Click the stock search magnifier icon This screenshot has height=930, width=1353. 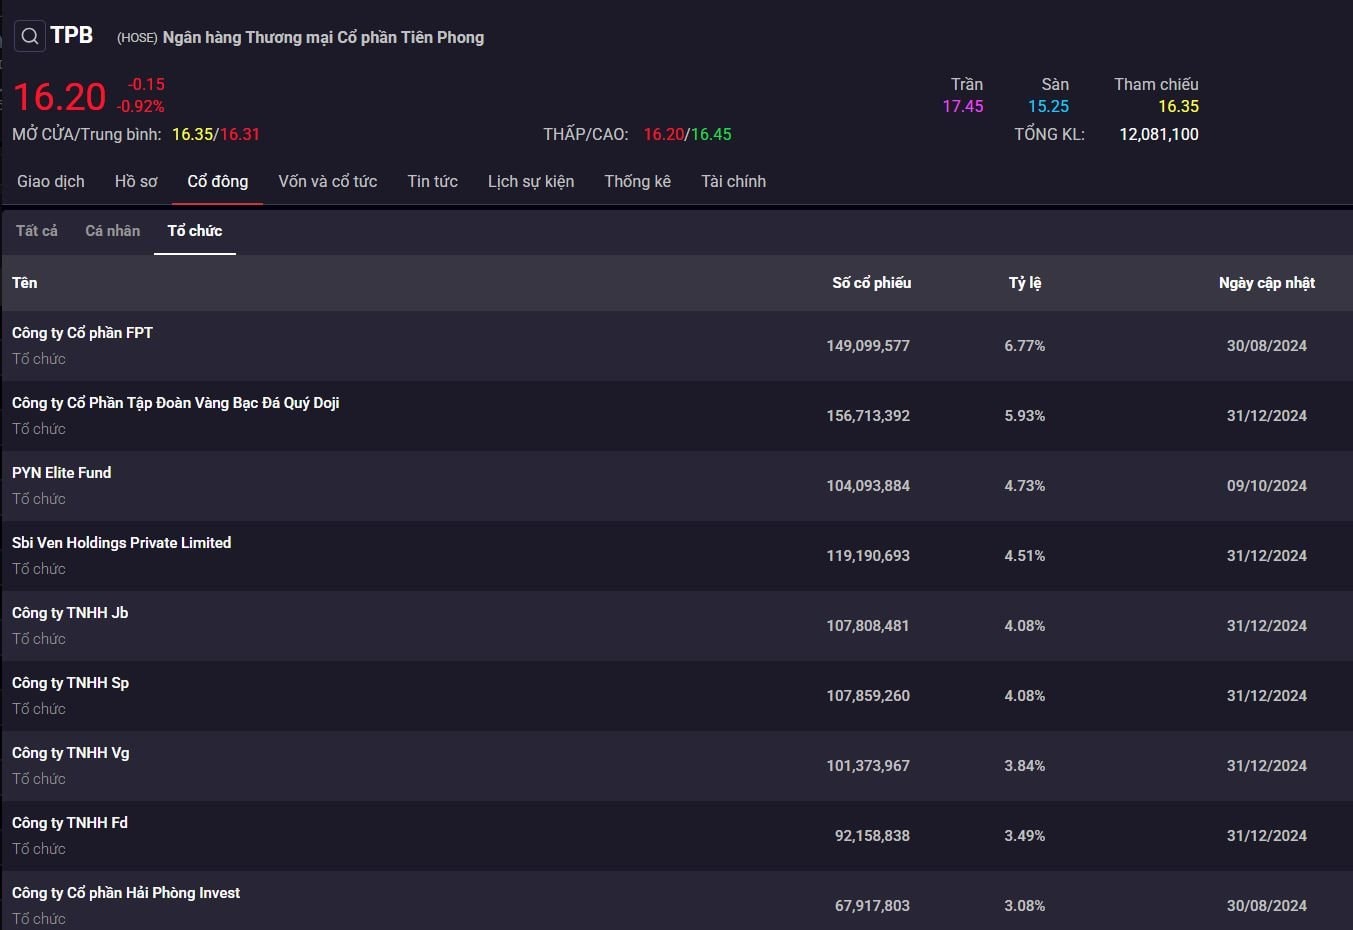click(x=30, y=37)
